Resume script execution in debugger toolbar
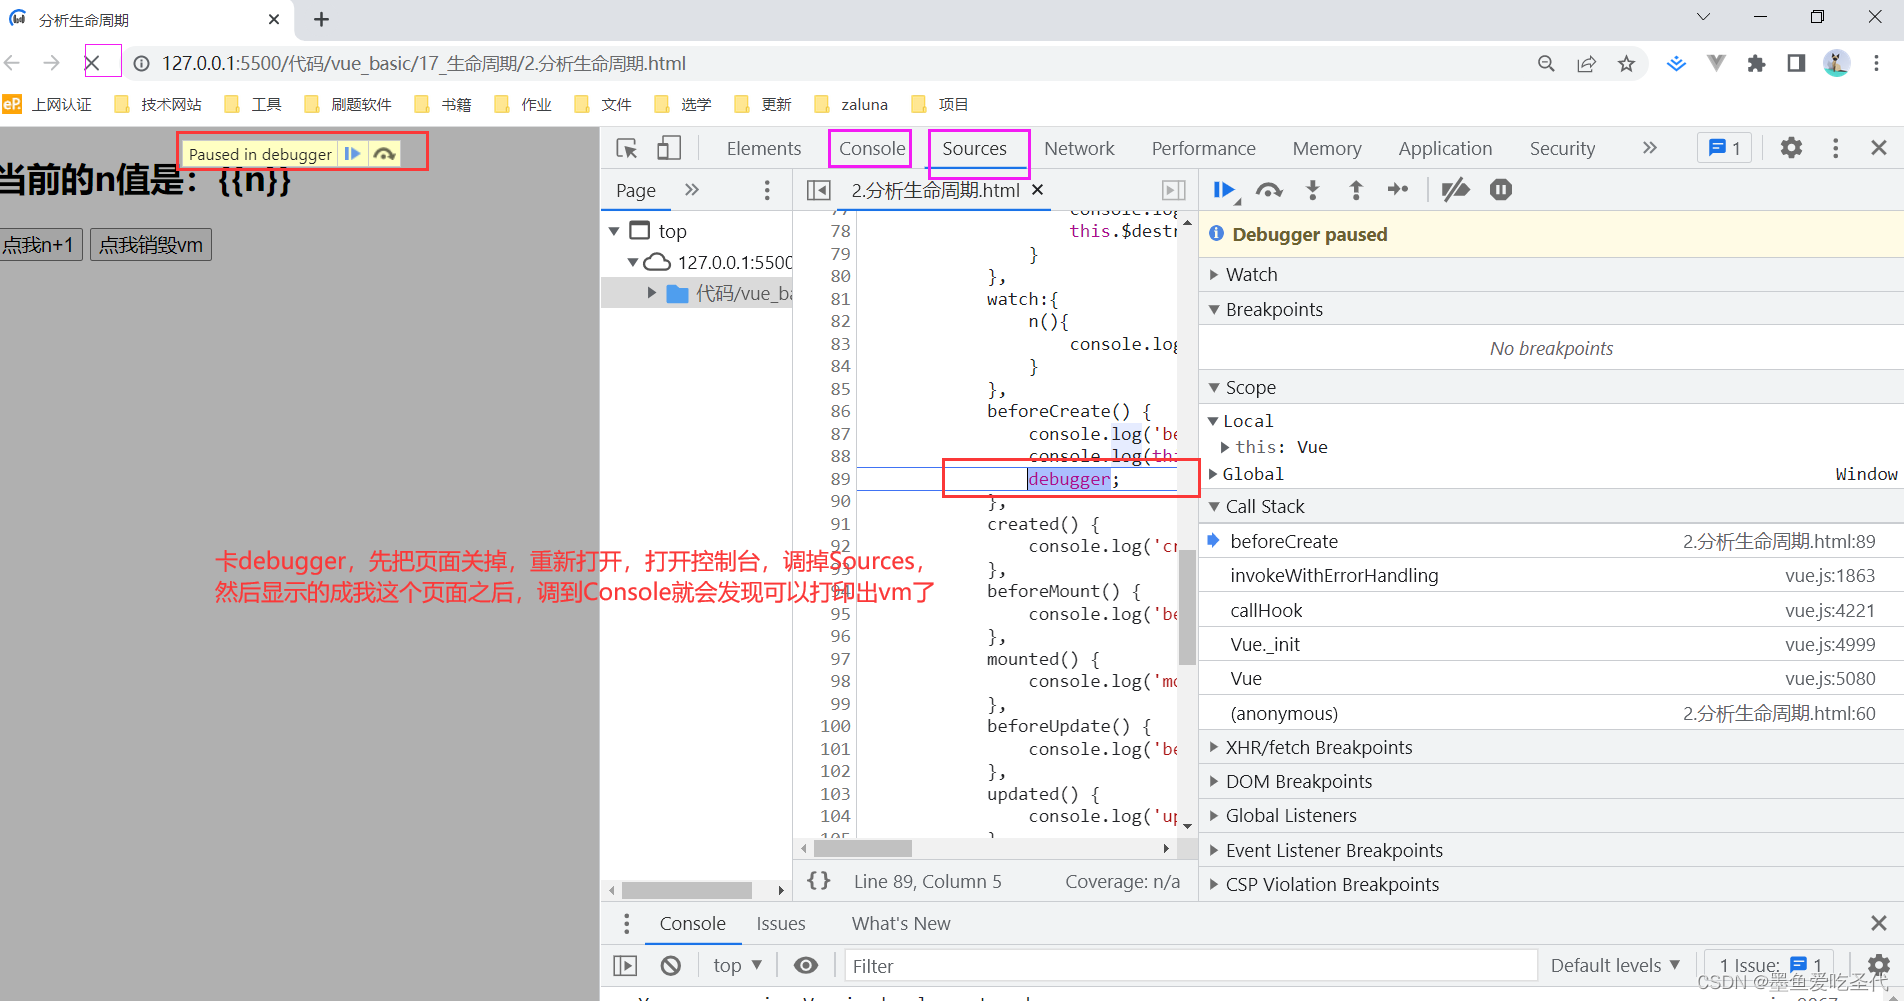This screenshot has width=1904, height=1001. tap(1224, 190)
